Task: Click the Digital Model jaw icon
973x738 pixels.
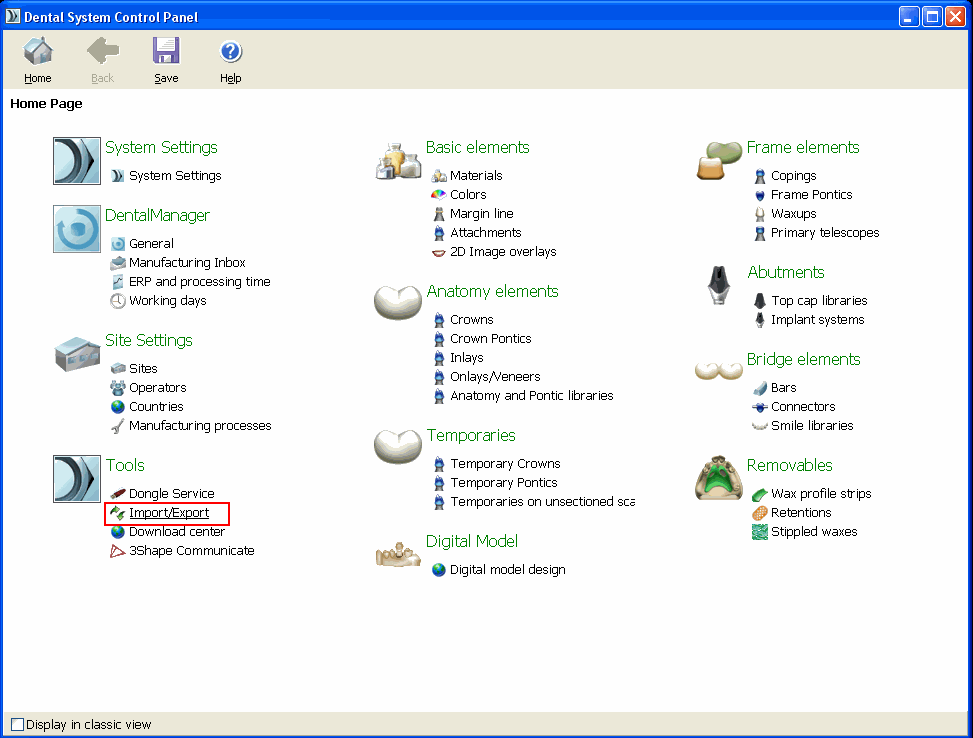Action: (398, 554)
